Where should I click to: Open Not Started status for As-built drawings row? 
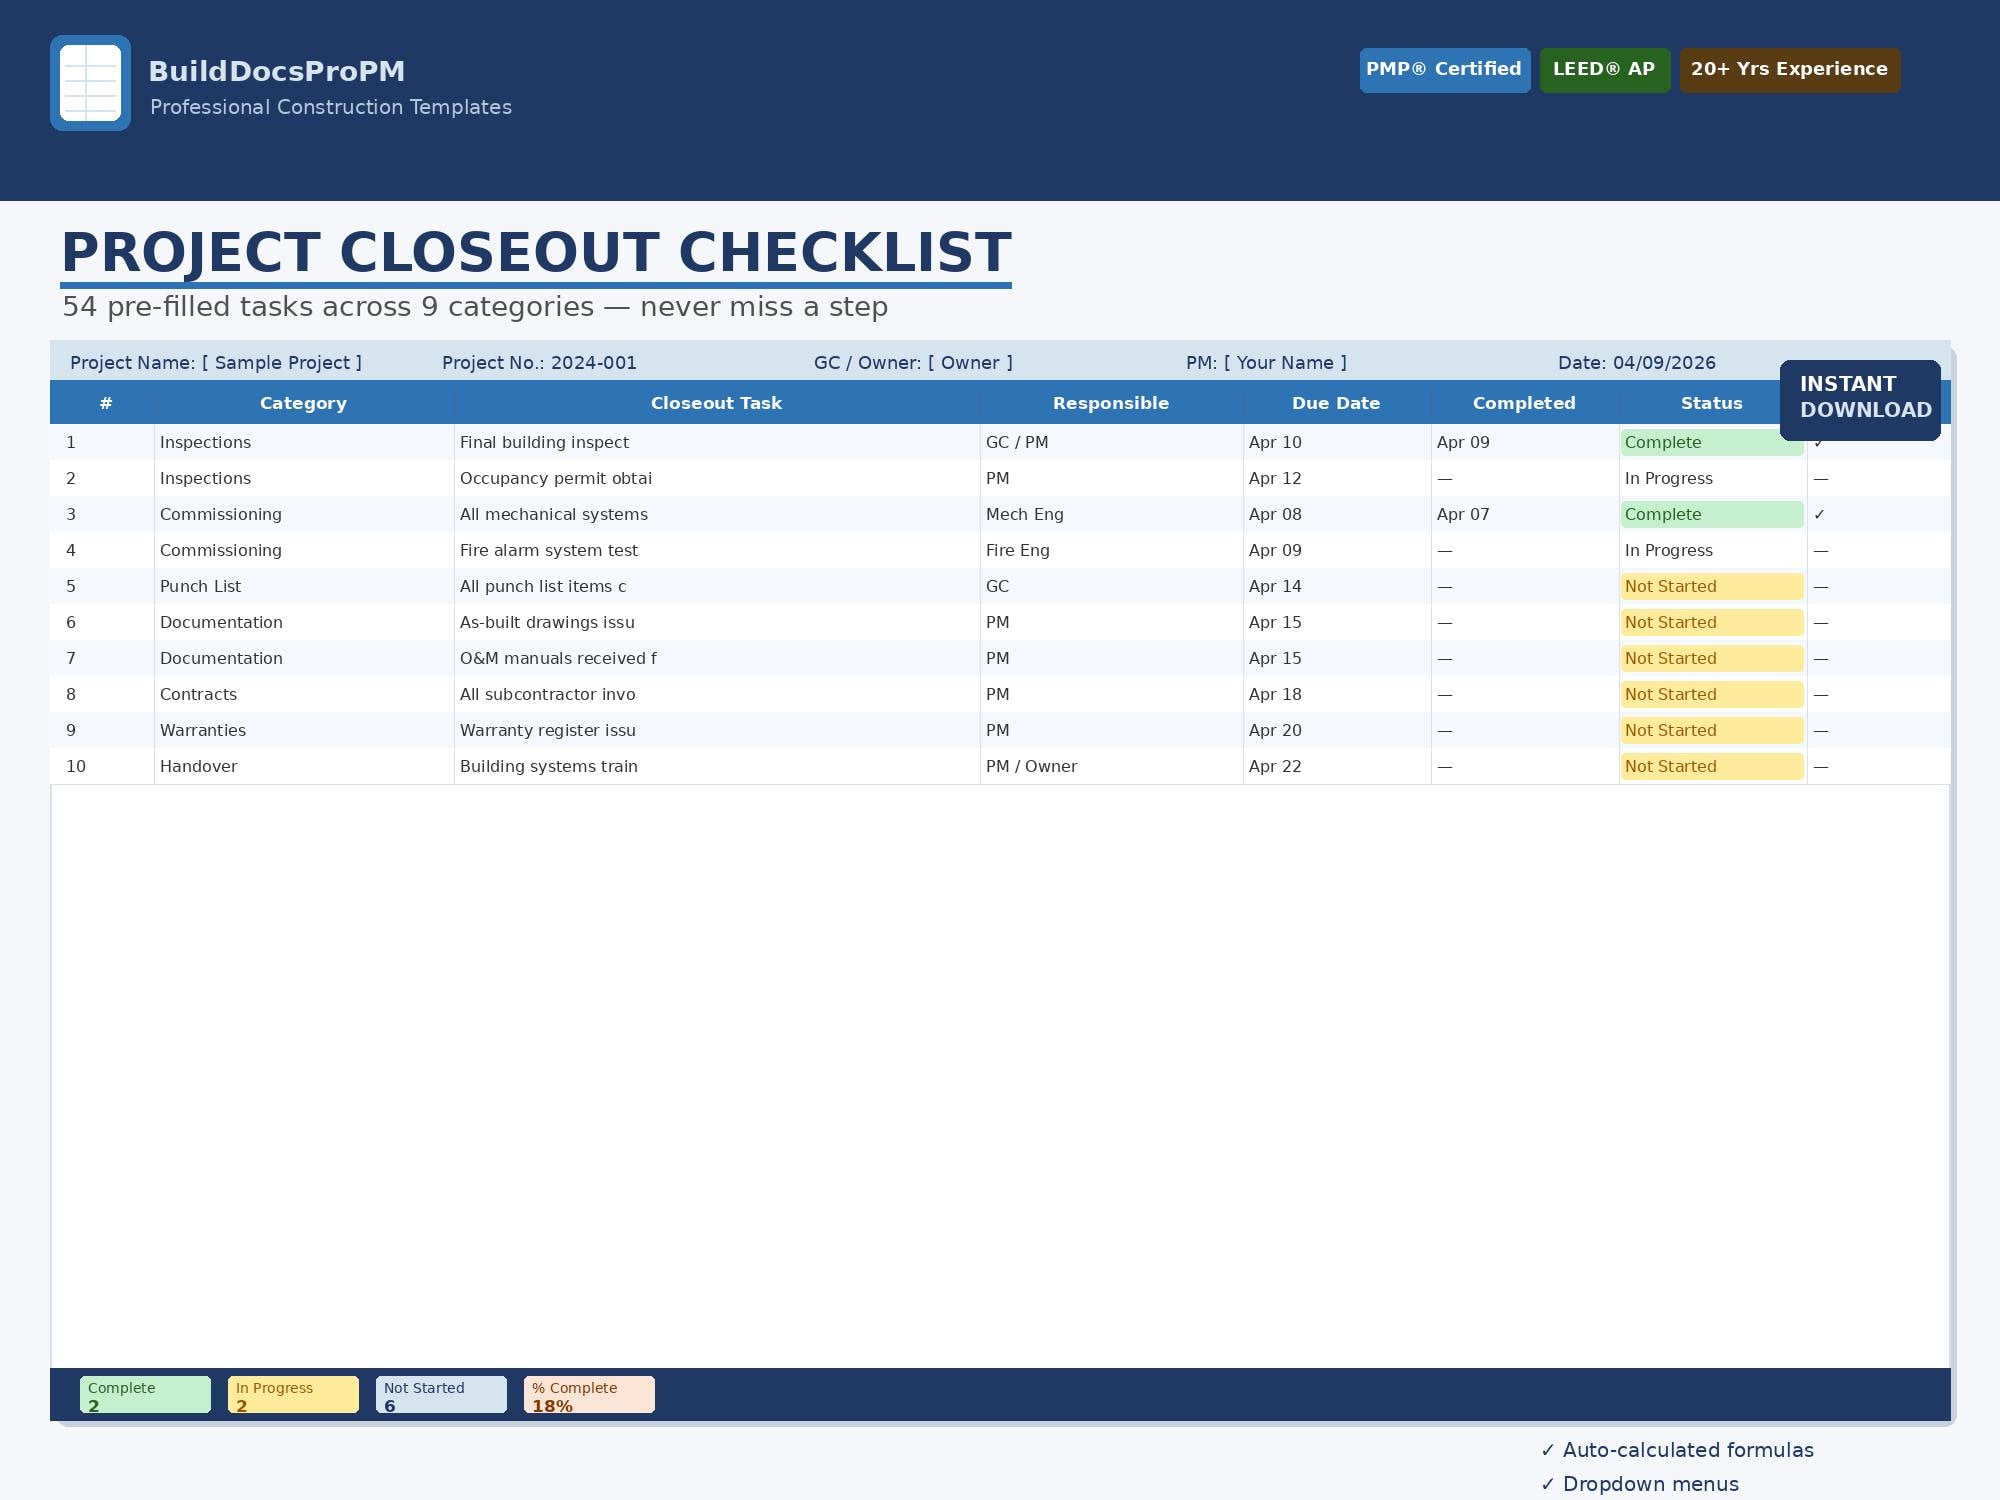1712,622
